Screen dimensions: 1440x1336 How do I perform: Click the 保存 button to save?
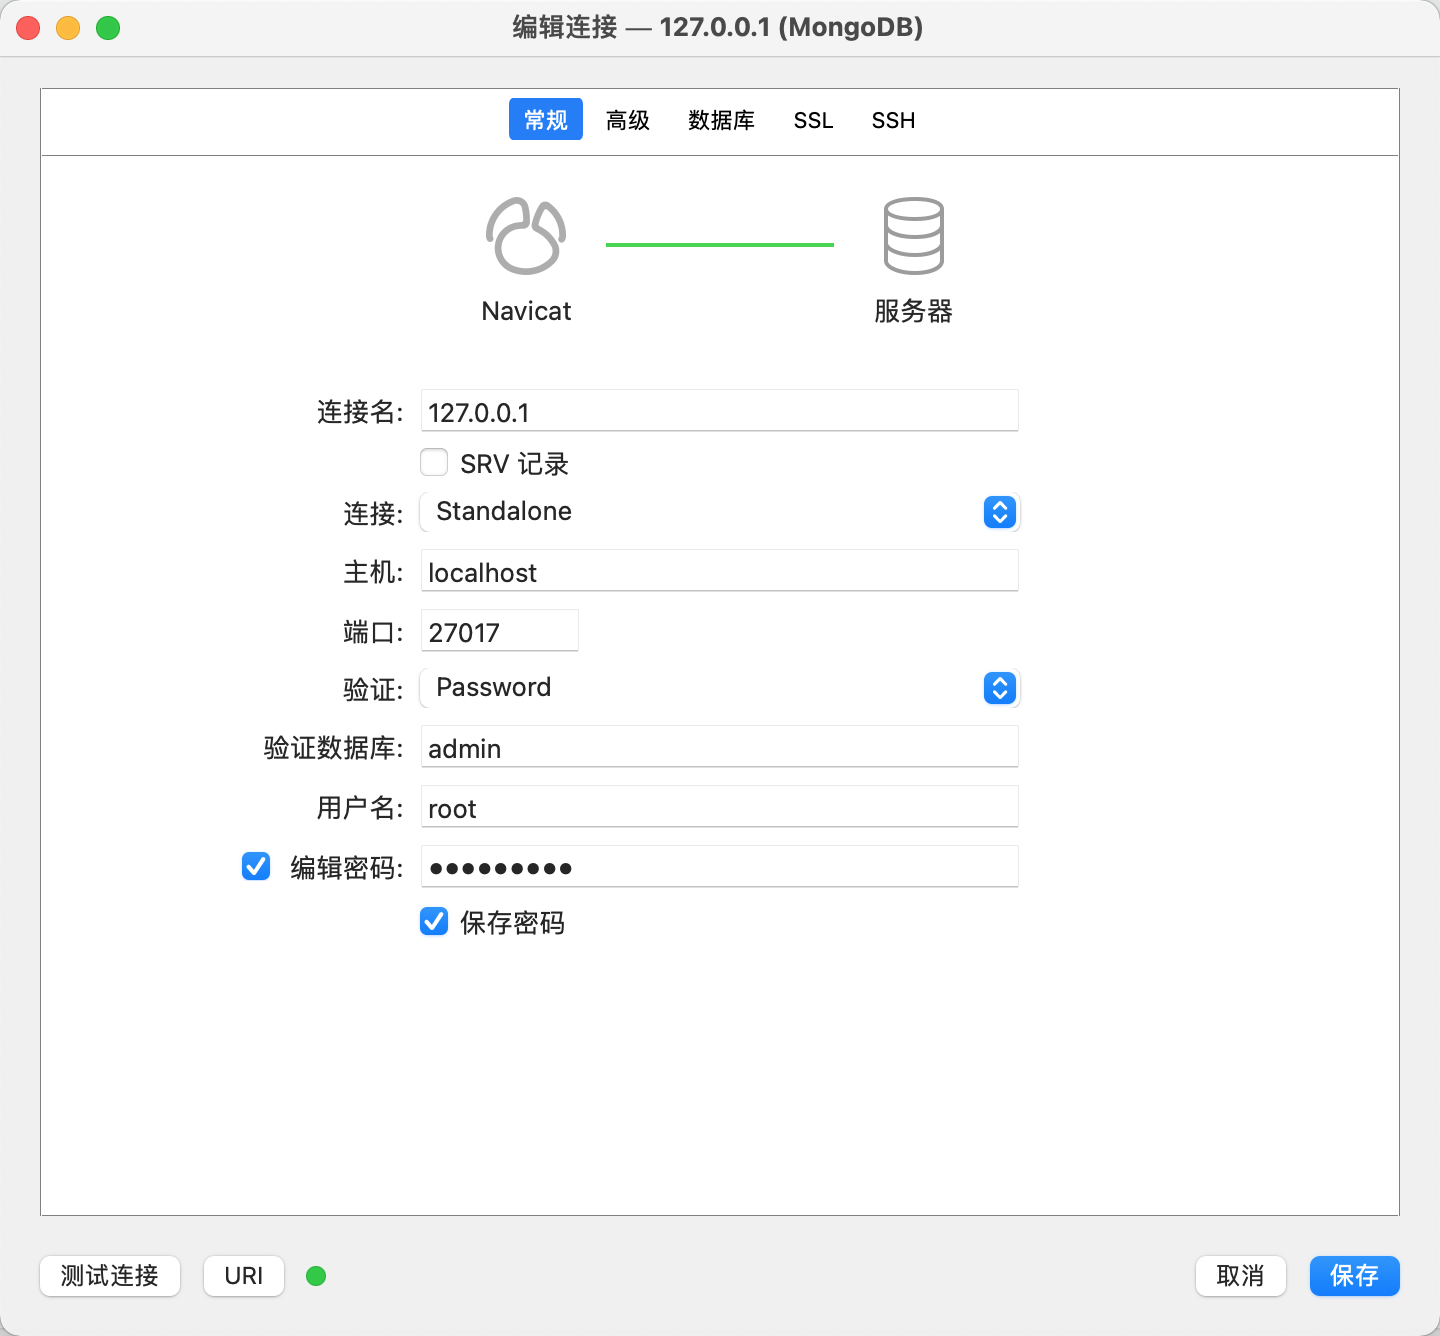point(1354,1276)
